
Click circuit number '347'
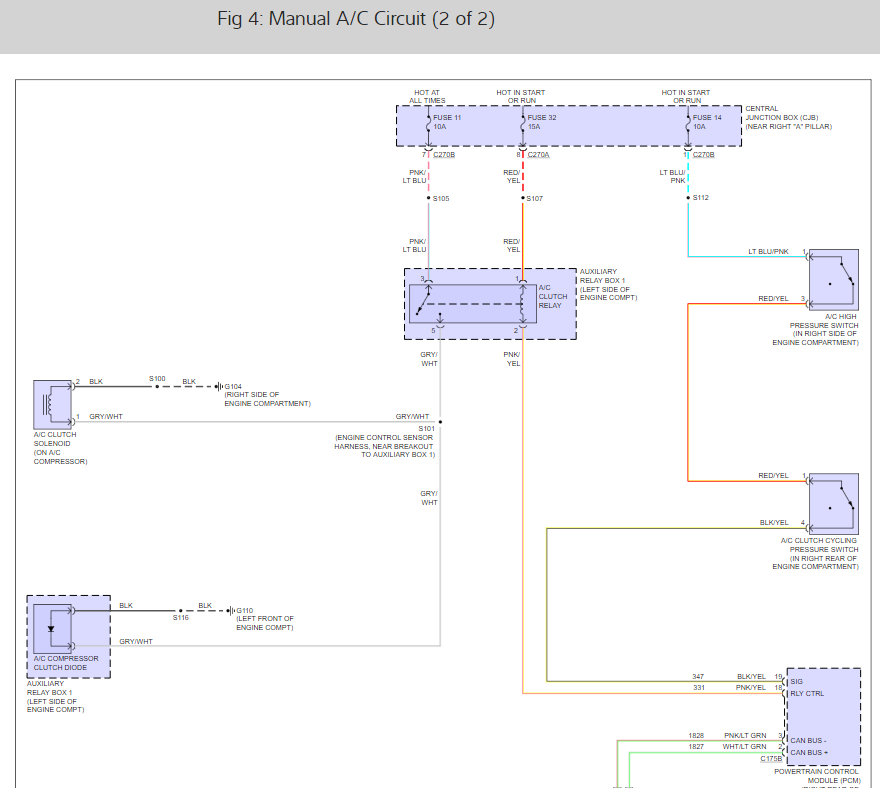[698, 676]
